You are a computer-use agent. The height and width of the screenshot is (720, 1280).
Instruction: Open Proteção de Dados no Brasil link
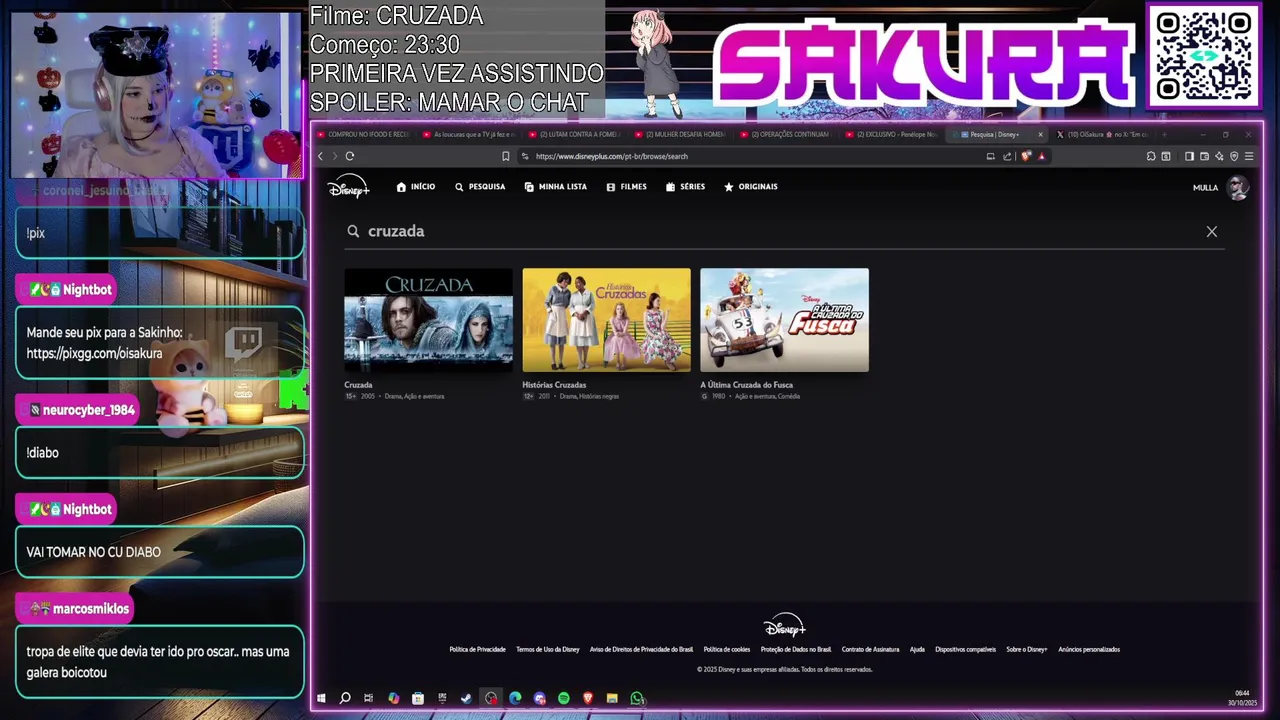click(x=796, y=650)
